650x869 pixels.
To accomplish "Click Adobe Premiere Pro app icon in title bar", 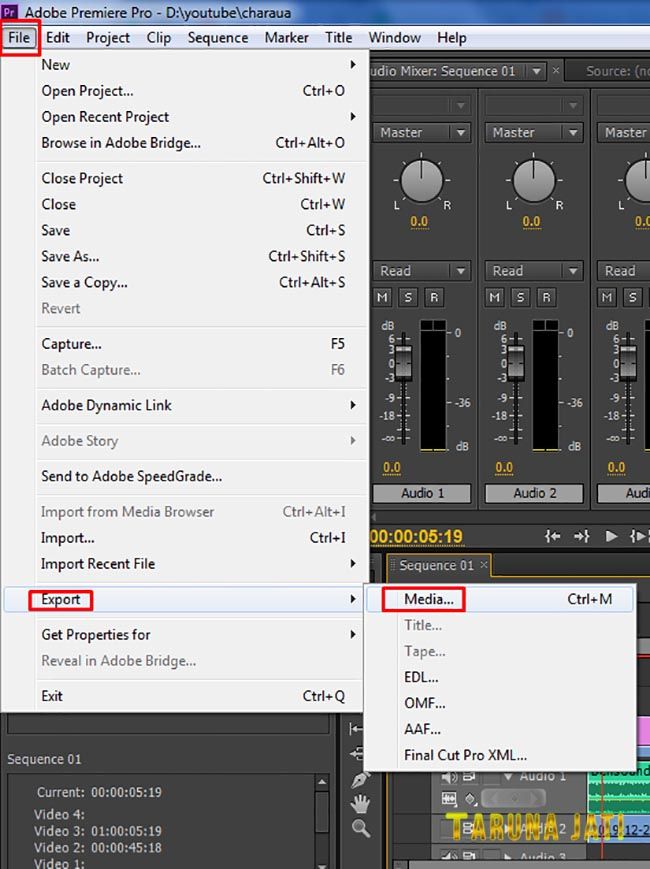I will coord(10,11).
